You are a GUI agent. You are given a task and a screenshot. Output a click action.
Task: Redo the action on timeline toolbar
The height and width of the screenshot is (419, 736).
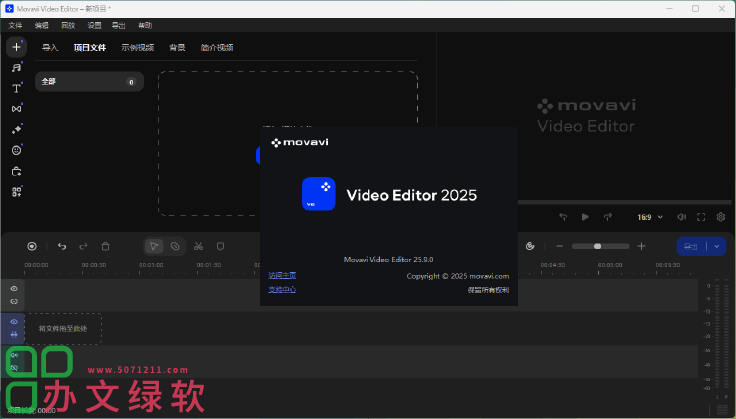click(84, 246)
